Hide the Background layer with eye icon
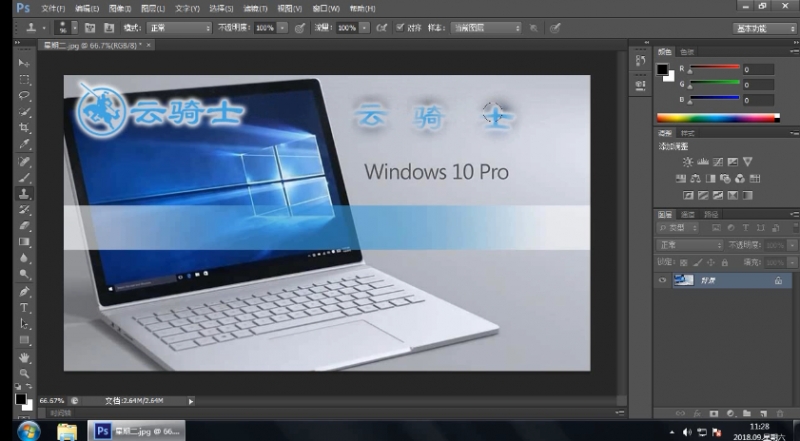 tap(662, 280)
